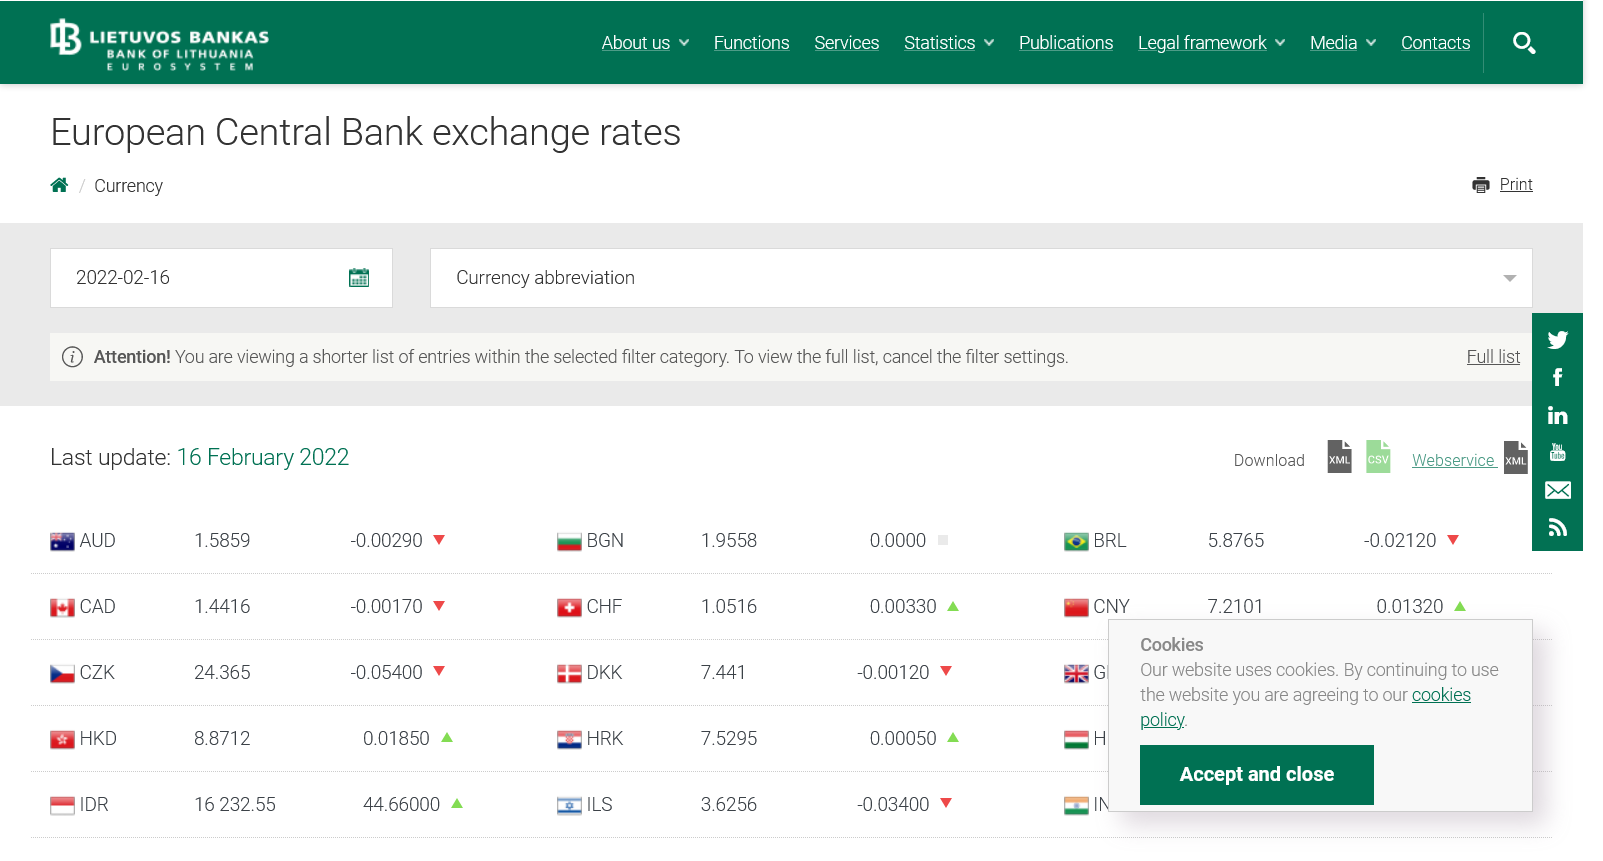1603x861 pixels.
Task: Open the Facebook sidebar icon
Action: (1557, 377)
